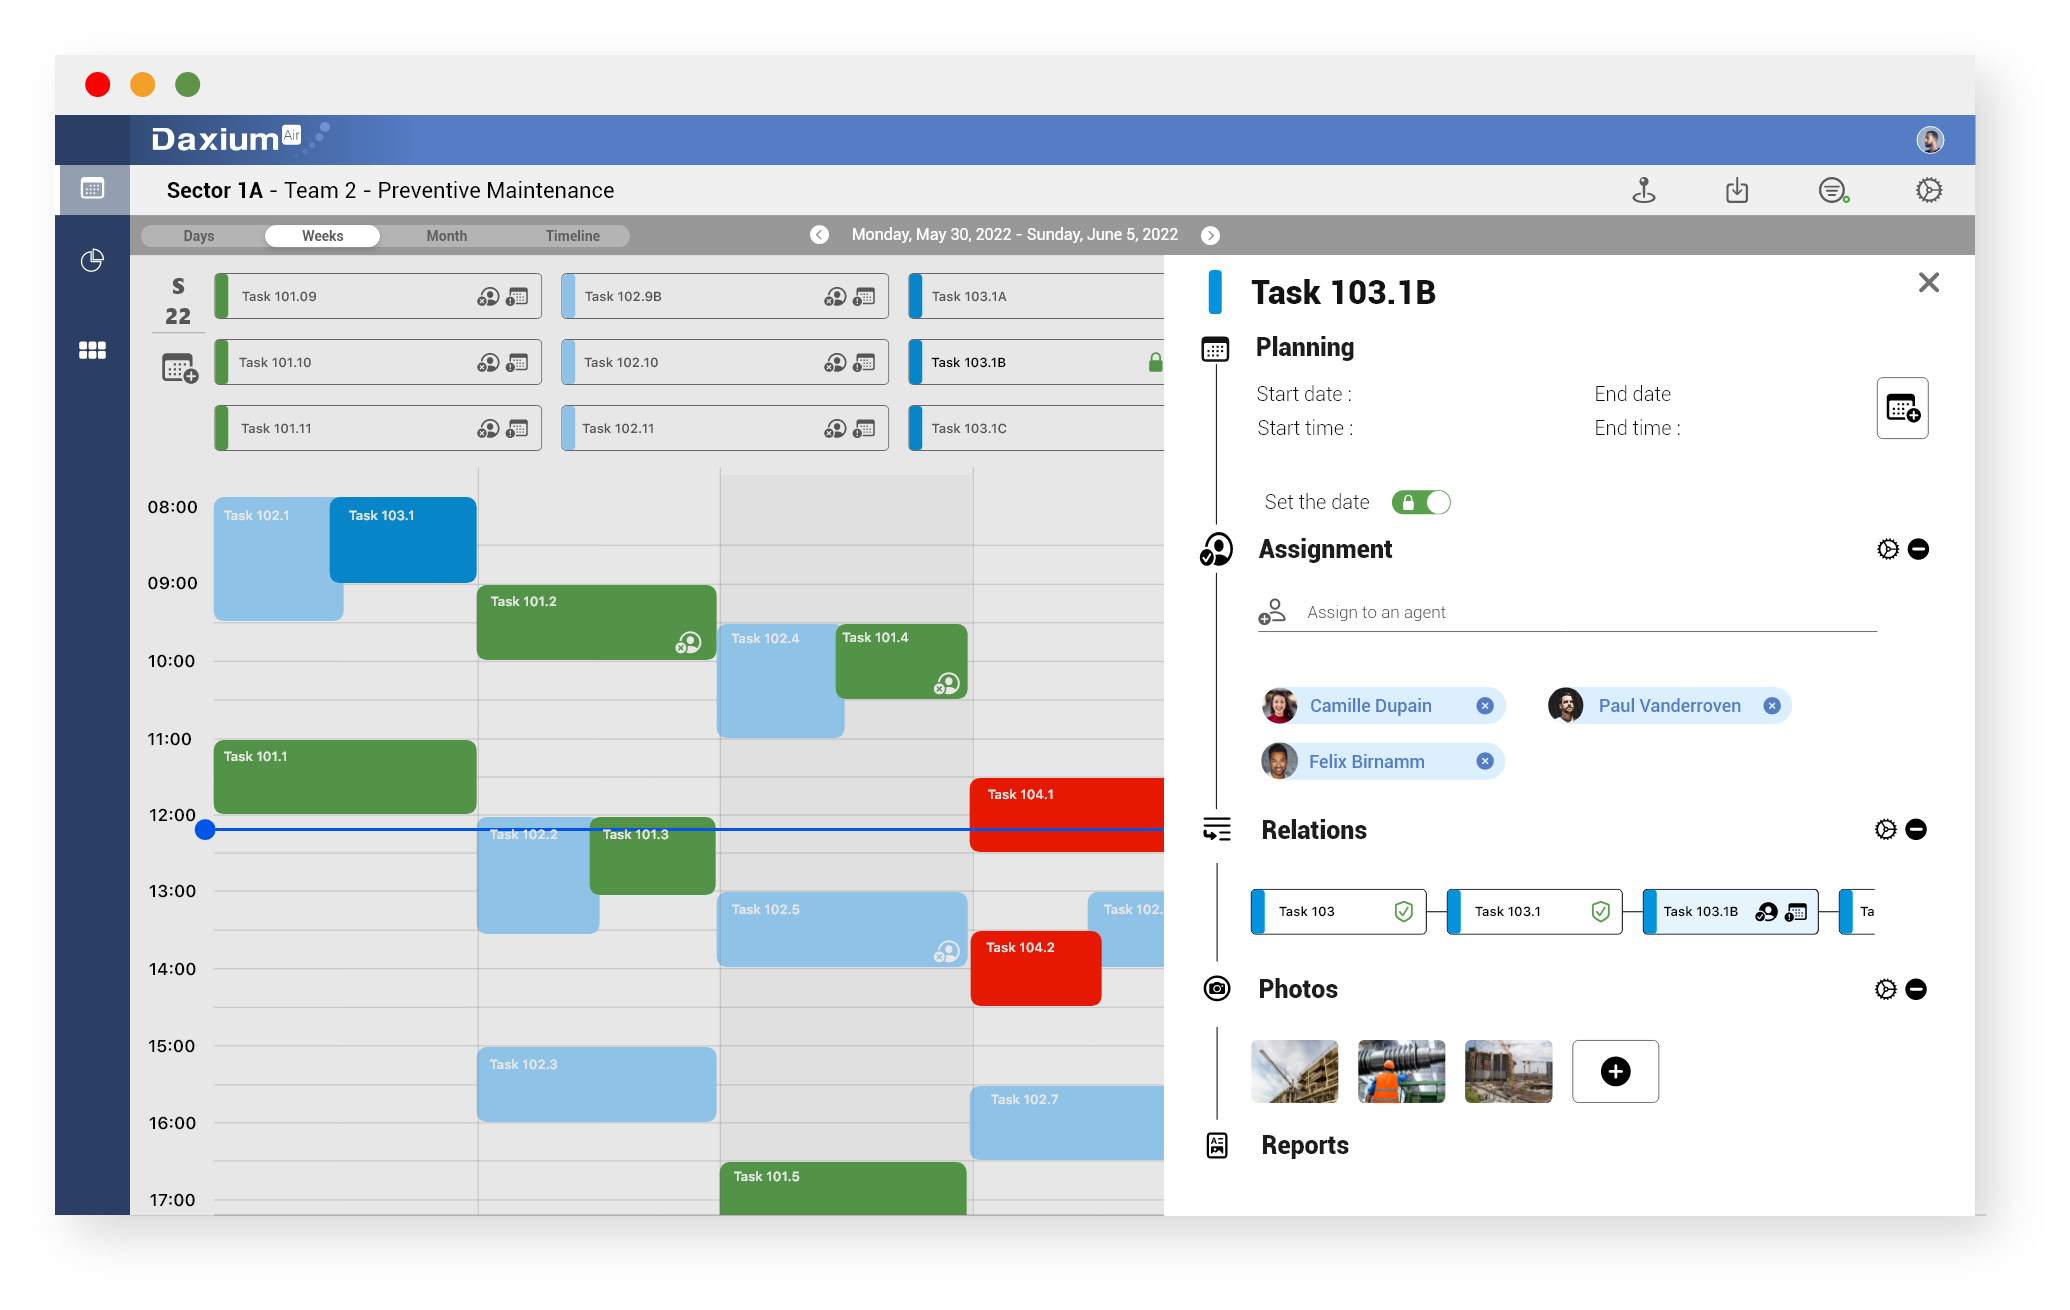Viewport: 2070px width, 1310px height.
Task: Remove Camille Dupain from assignment
Action: pyautogui.click(x=1483, y=705)
